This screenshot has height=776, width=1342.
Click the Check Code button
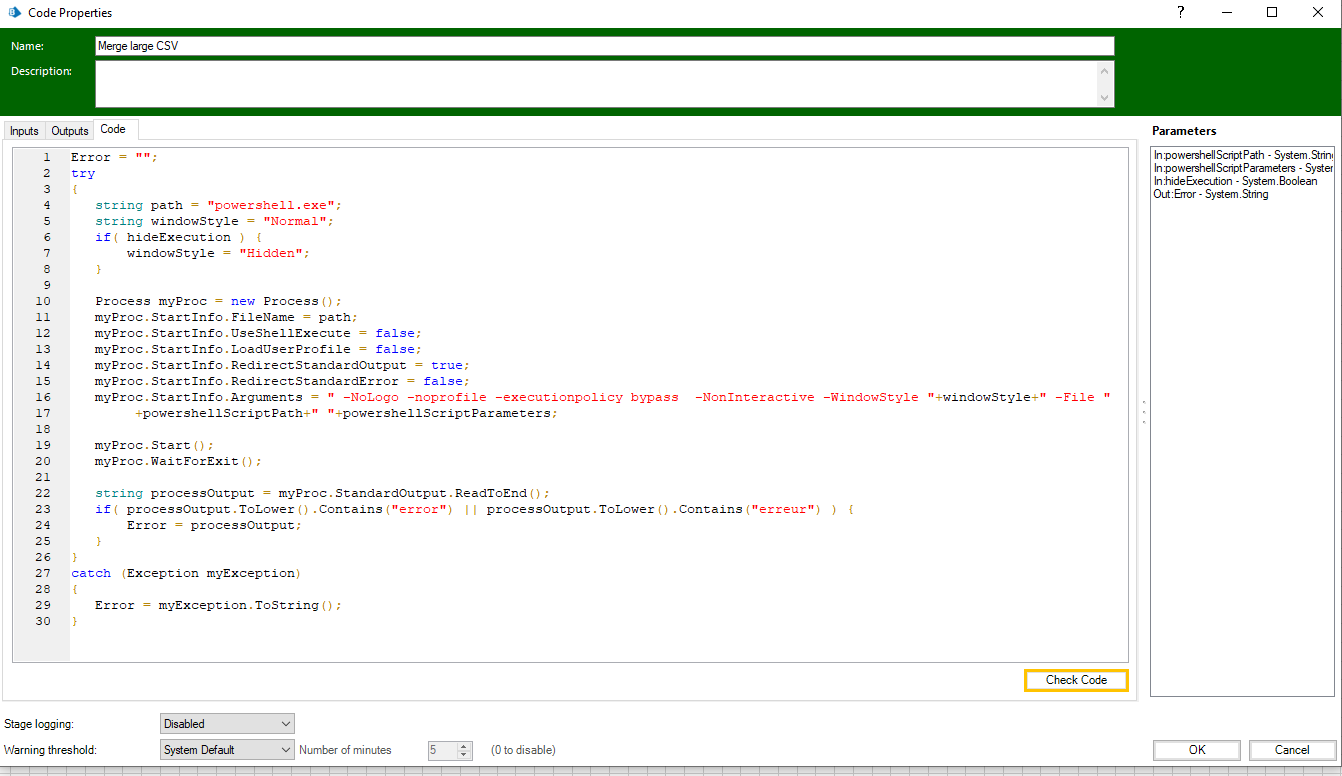pyautogui.click(x=1076, y=680)
